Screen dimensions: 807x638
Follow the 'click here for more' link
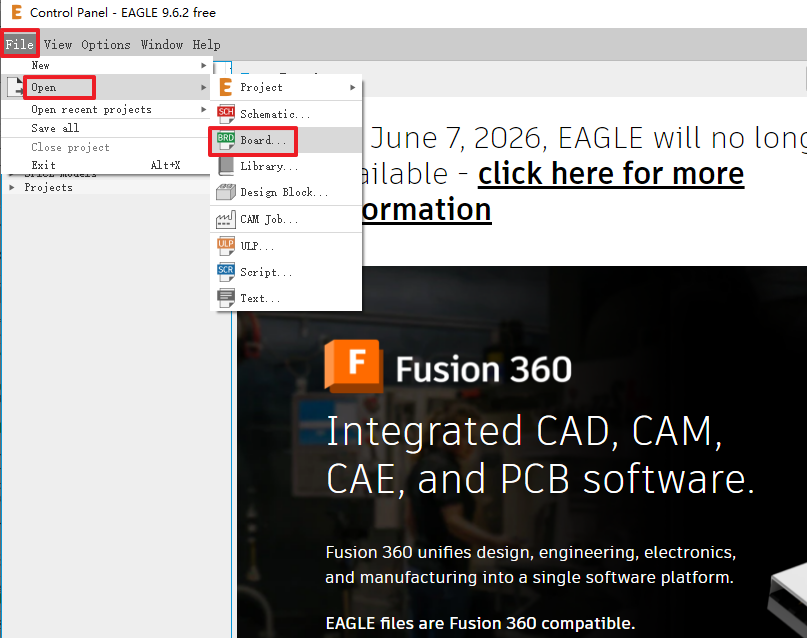coord(611,173)
